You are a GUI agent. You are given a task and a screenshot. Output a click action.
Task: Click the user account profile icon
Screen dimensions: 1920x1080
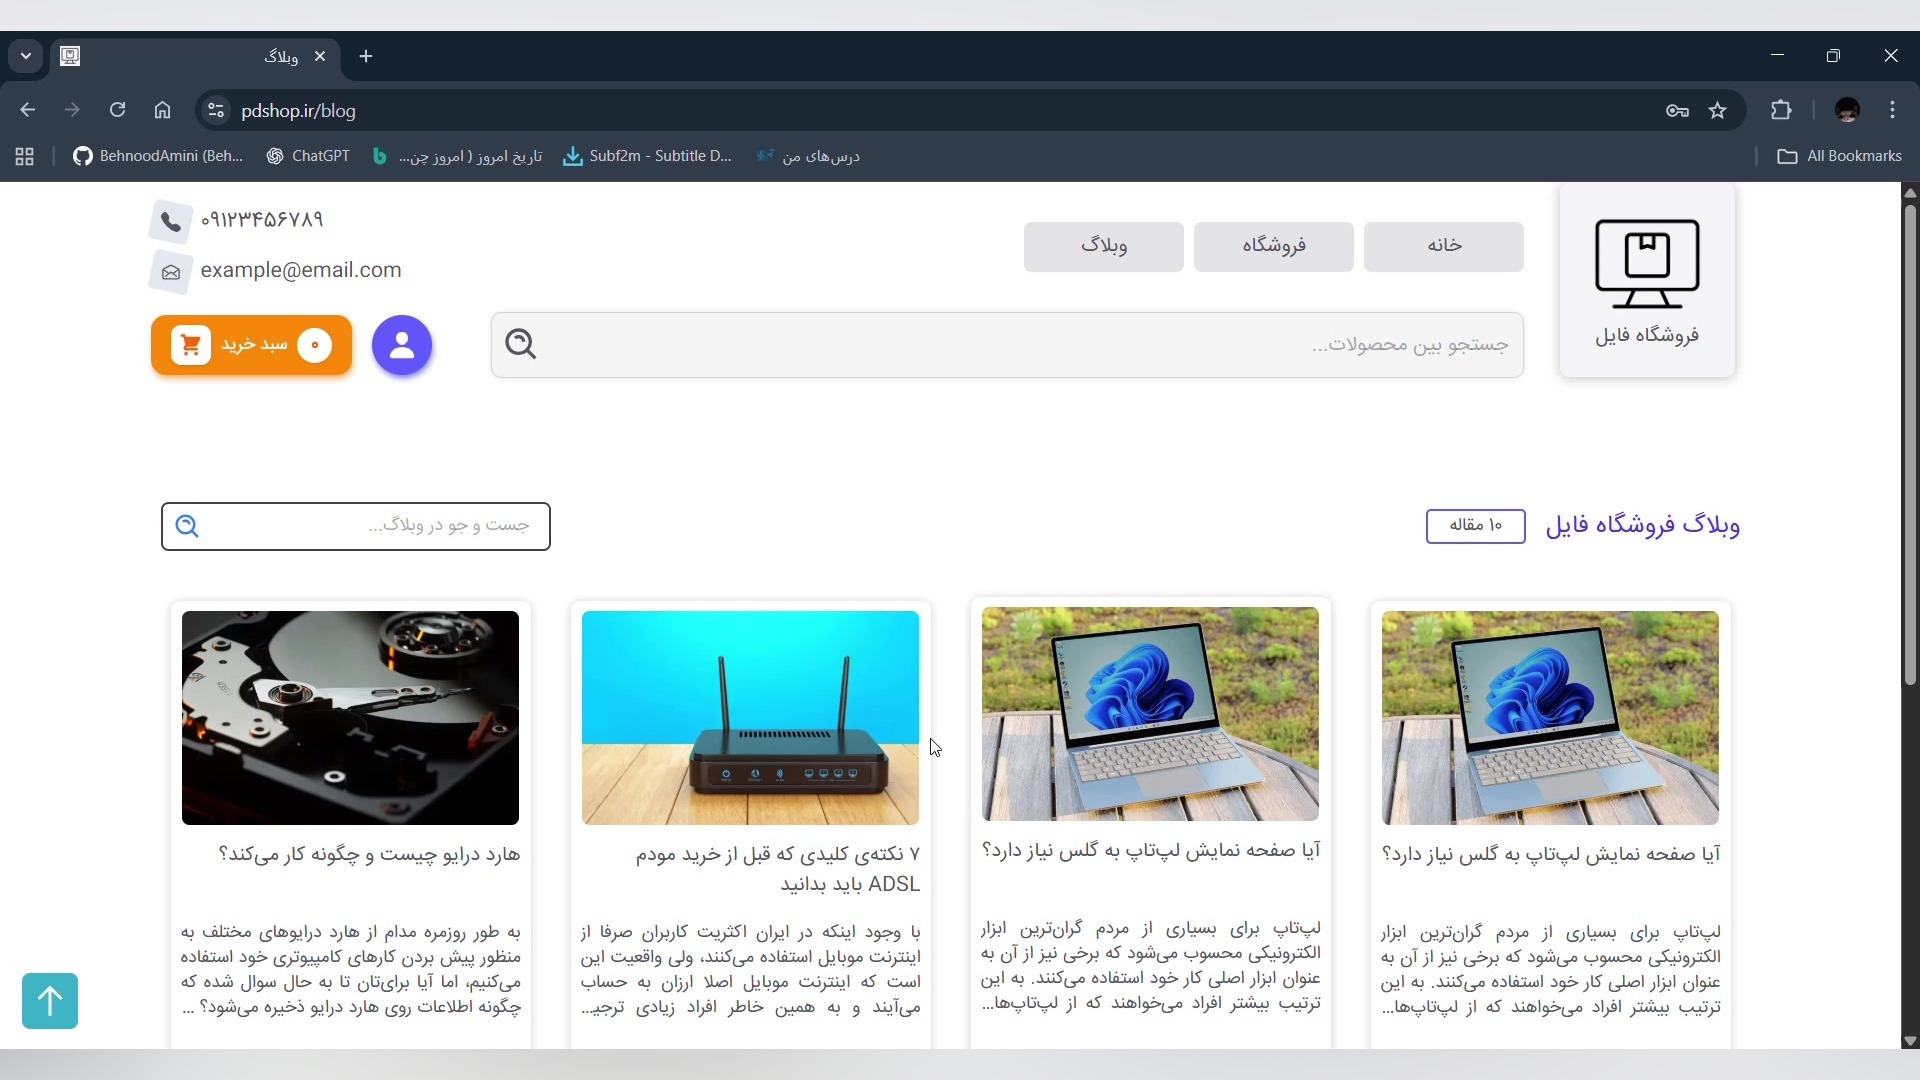pos(402,345)
